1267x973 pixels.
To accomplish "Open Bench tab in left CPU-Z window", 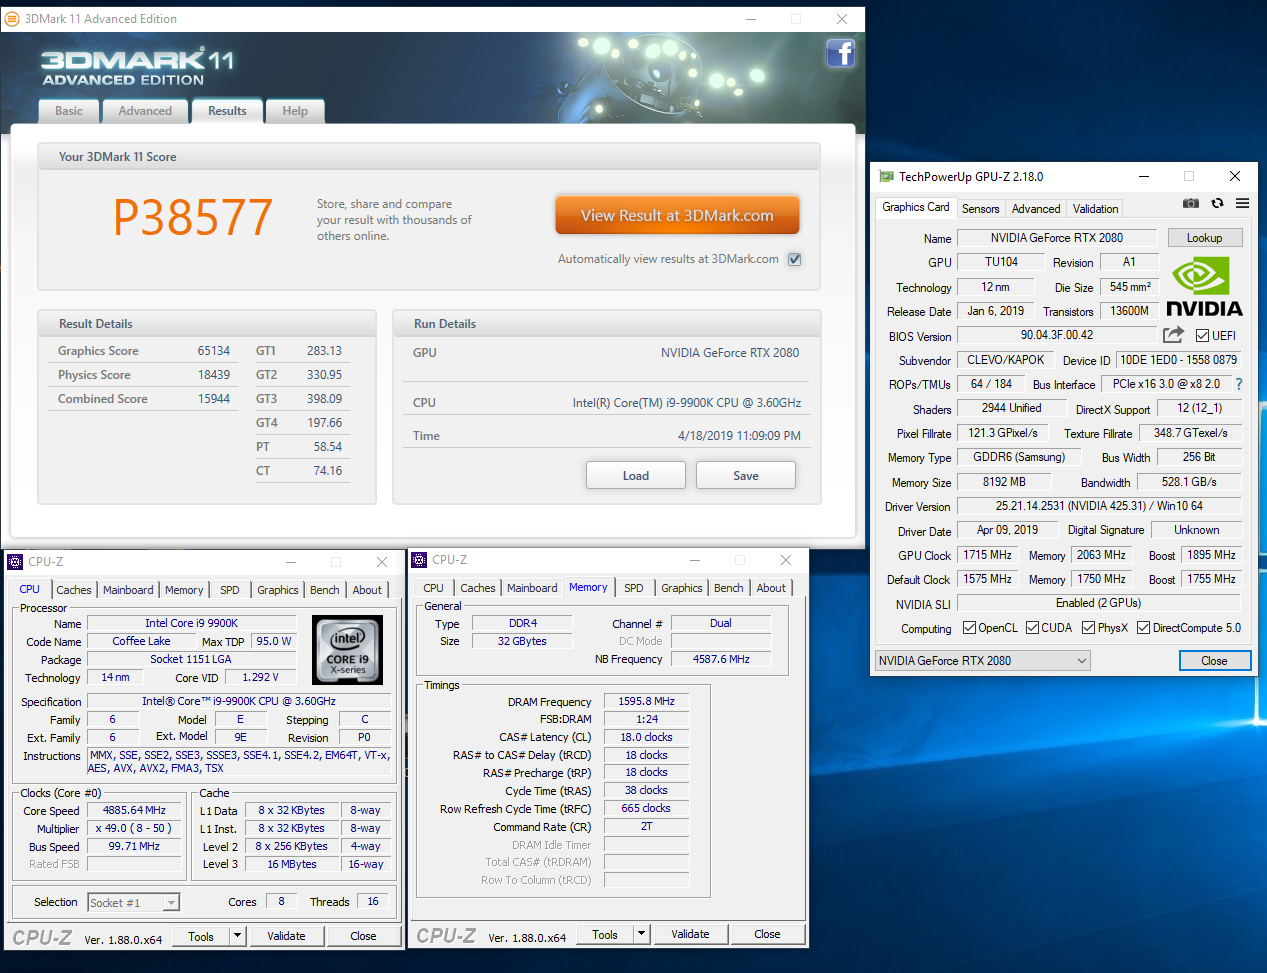I will (x=325, y=590).
